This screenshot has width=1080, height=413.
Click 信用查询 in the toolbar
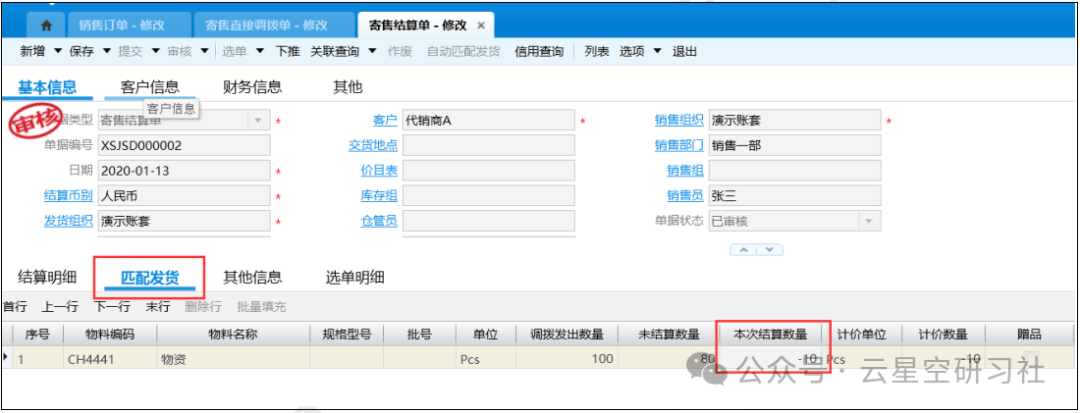[x=538, y=51]
